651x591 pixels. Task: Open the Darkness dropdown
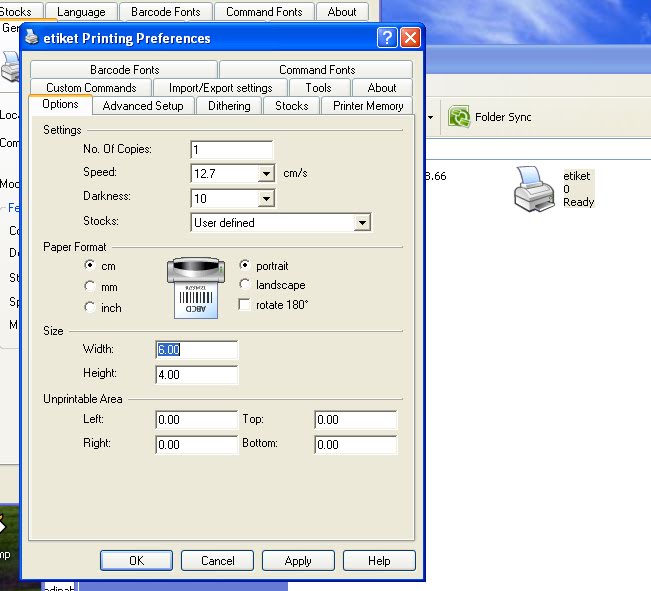pos(266,199)
